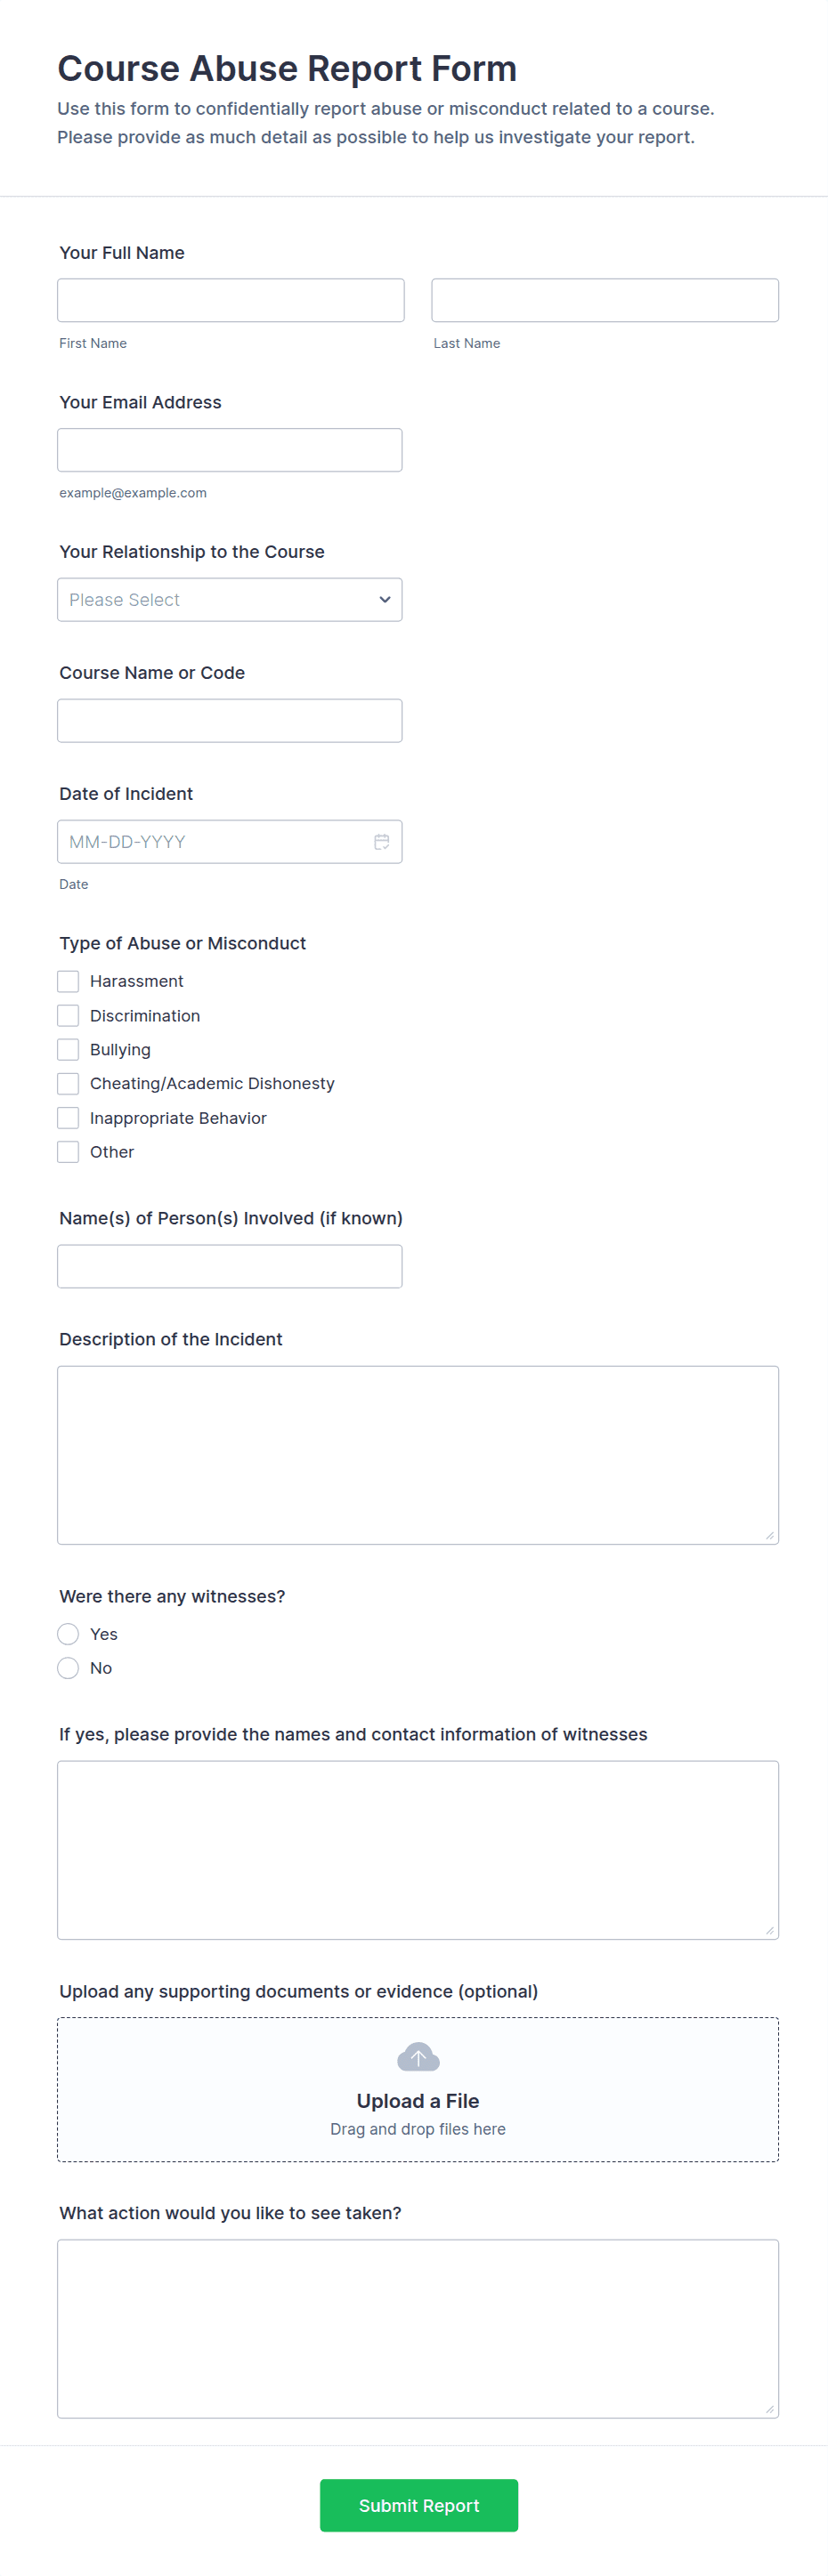Viewport: 828px width, 2576px height.
Task: Expand the Relationship to the Course dropdown arrow
Action: [385, 600]
